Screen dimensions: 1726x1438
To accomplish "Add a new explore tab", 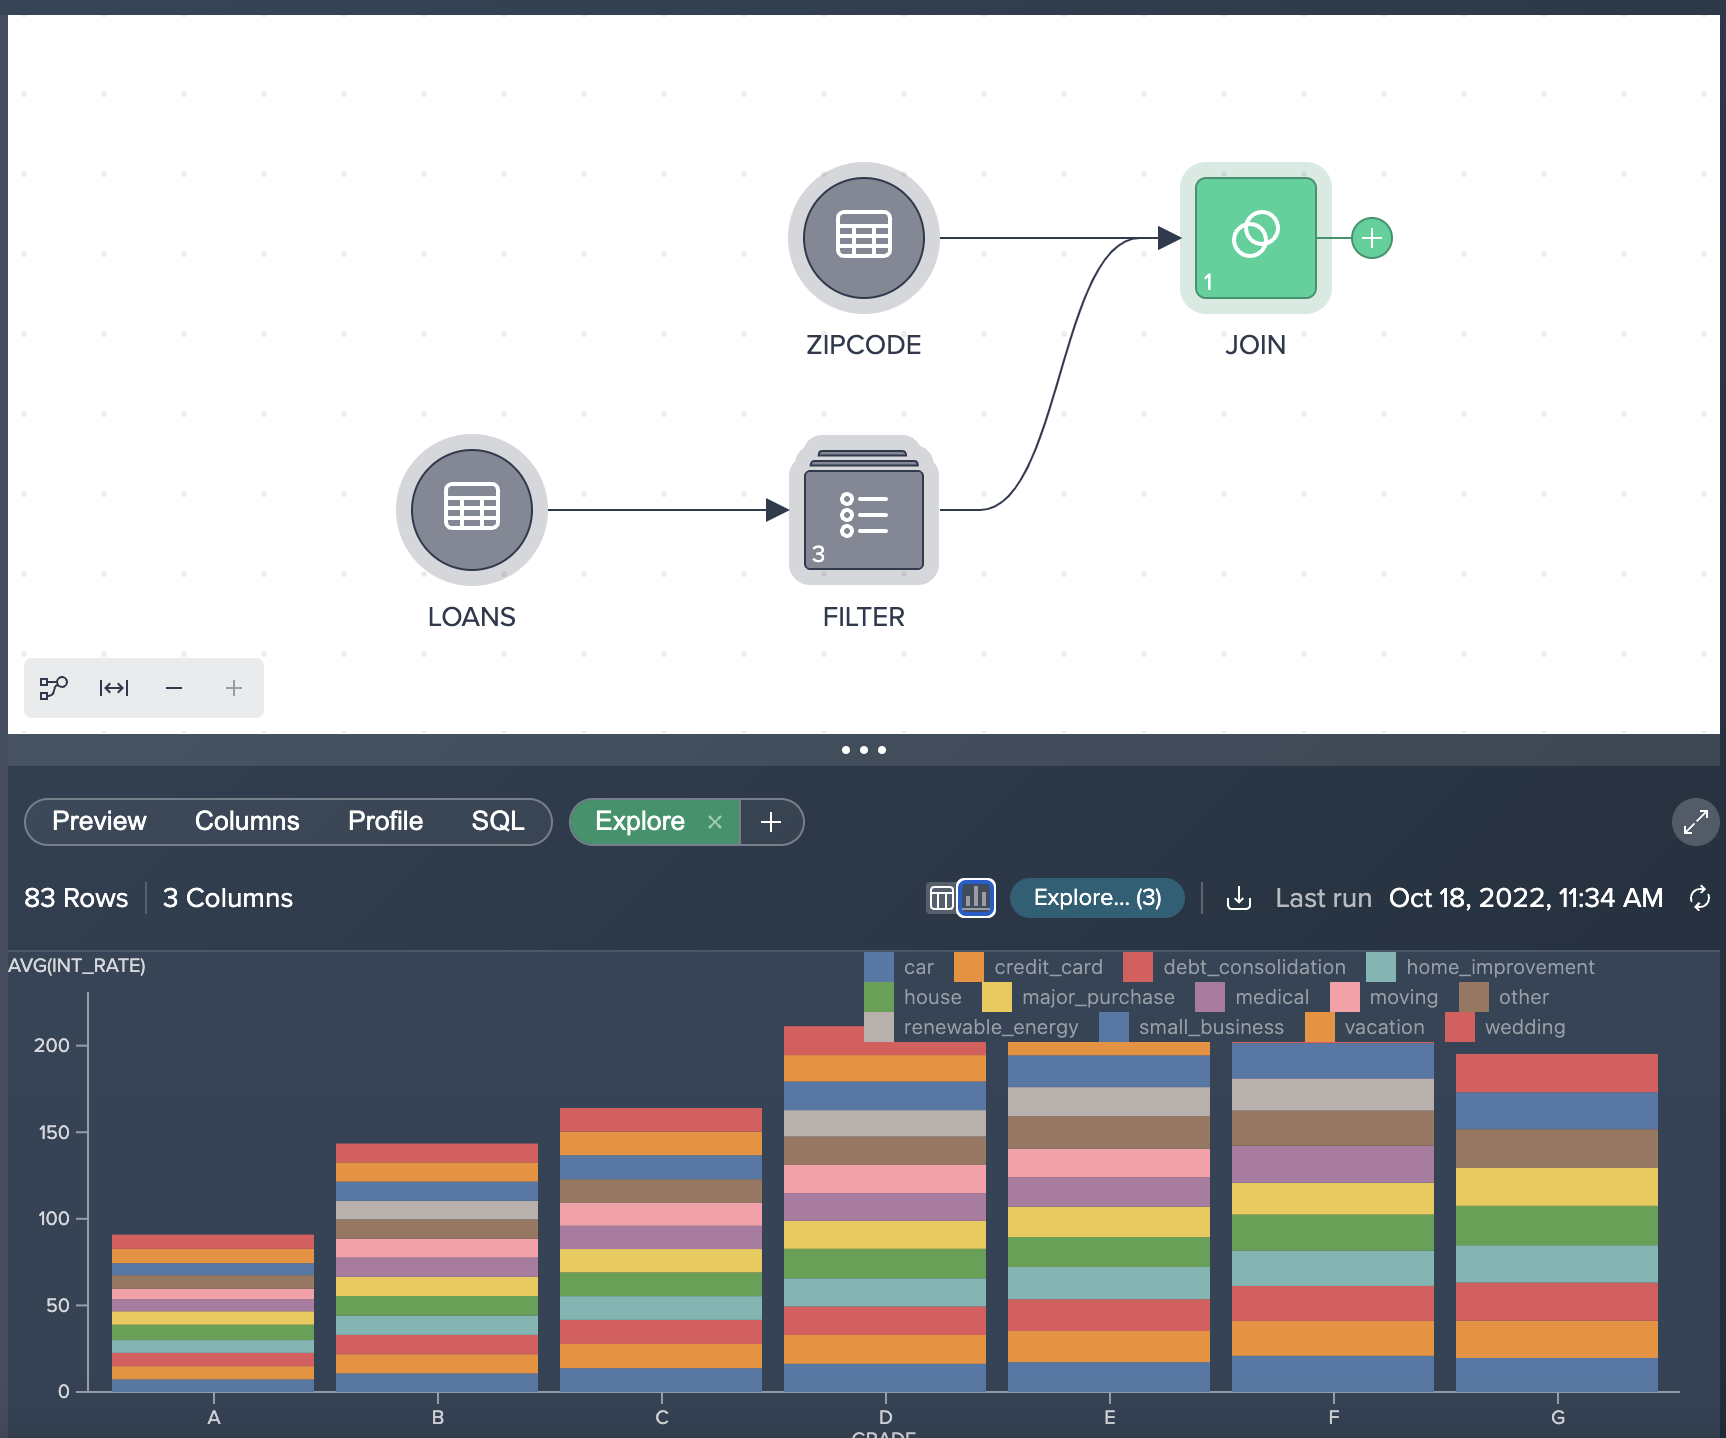I will 771,822.
